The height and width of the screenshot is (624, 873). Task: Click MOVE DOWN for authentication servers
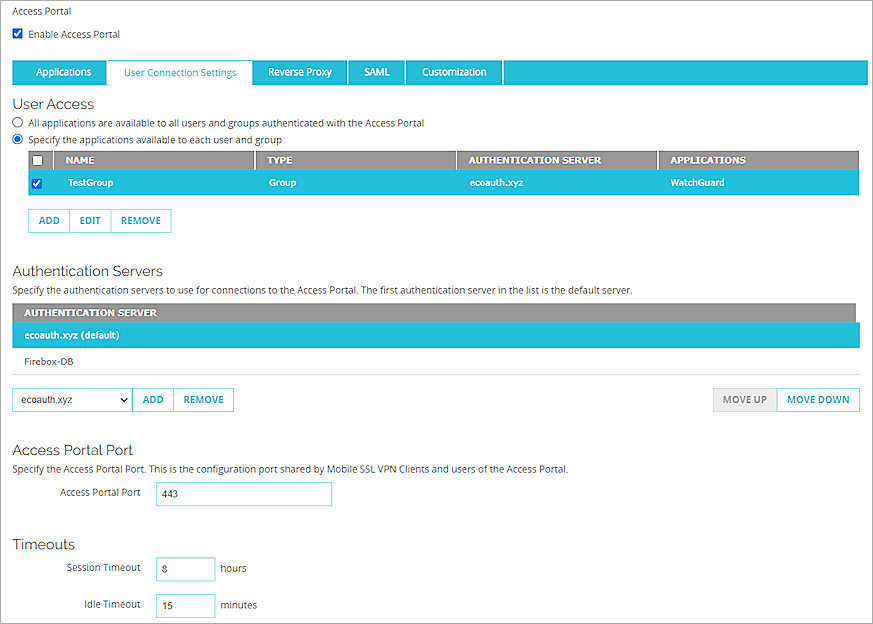(817, 399)
